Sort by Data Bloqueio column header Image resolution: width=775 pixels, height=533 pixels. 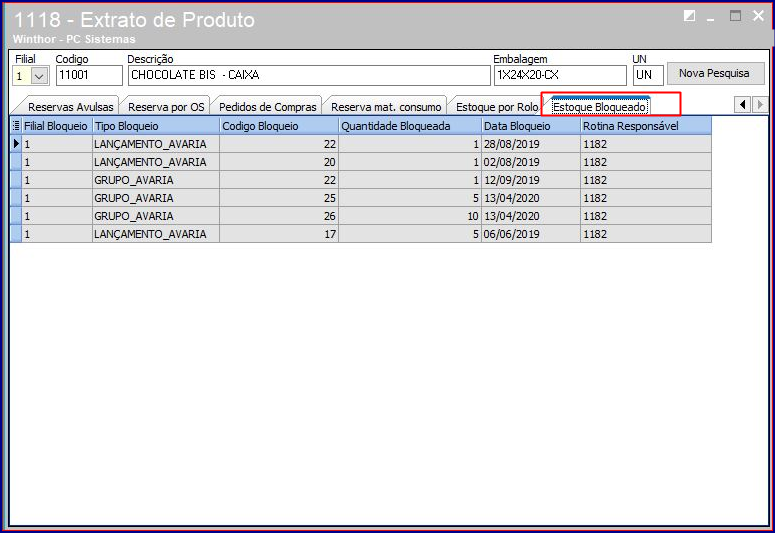[531, 126]
